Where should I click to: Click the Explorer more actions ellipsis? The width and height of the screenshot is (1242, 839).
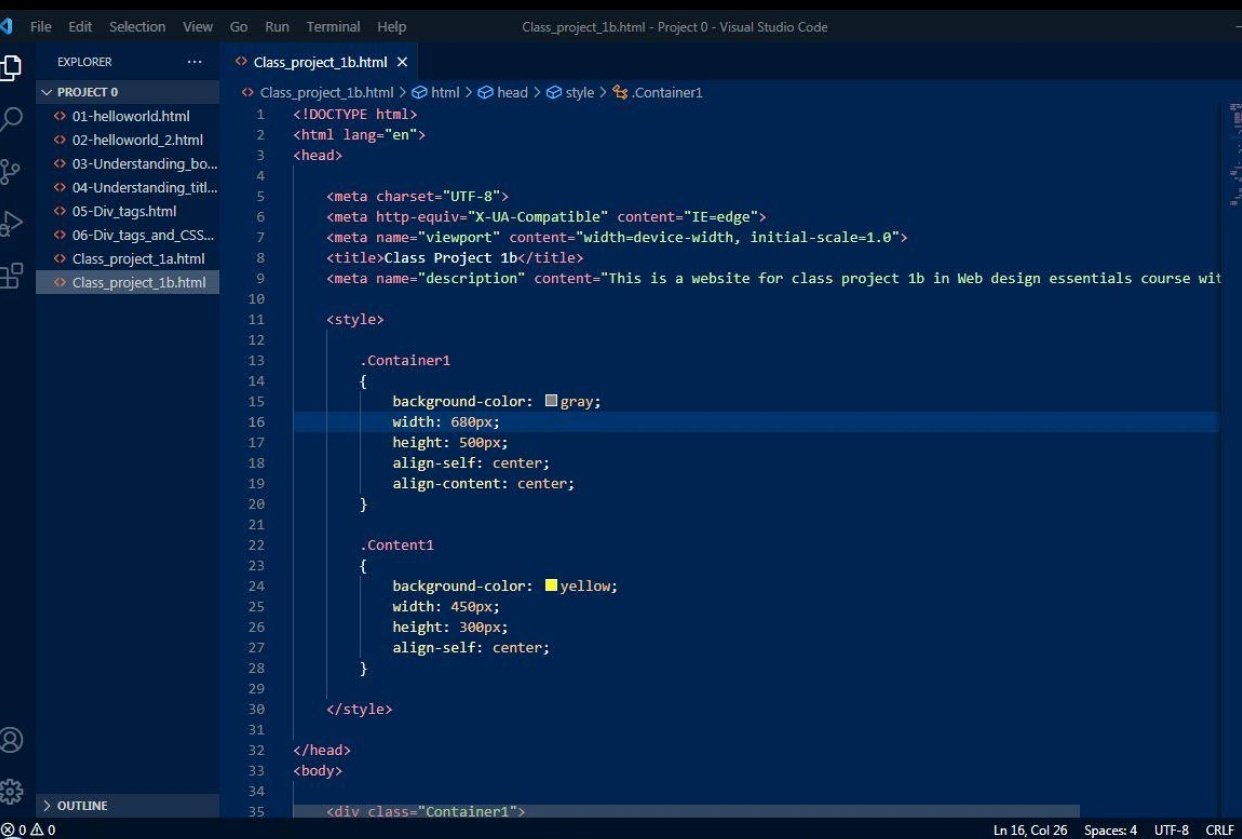194,62
